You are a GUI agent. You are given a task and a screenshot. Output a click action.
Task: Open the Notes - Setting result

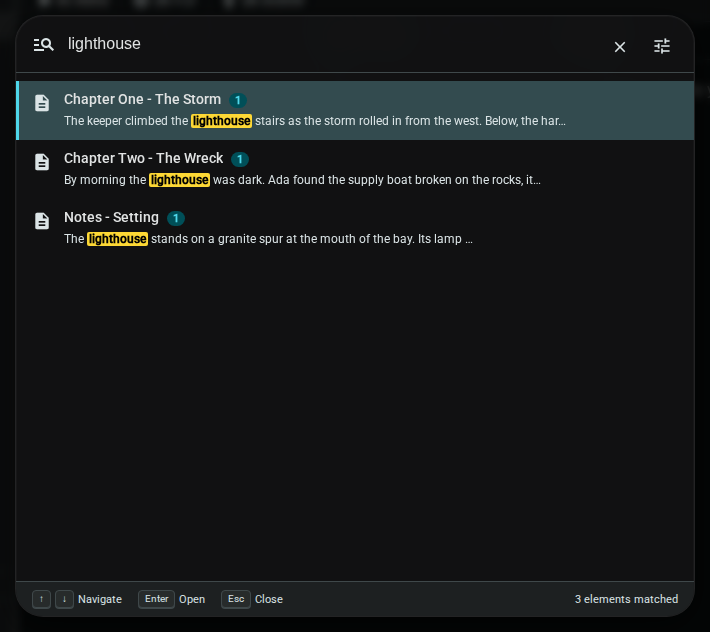click(355, 228)
